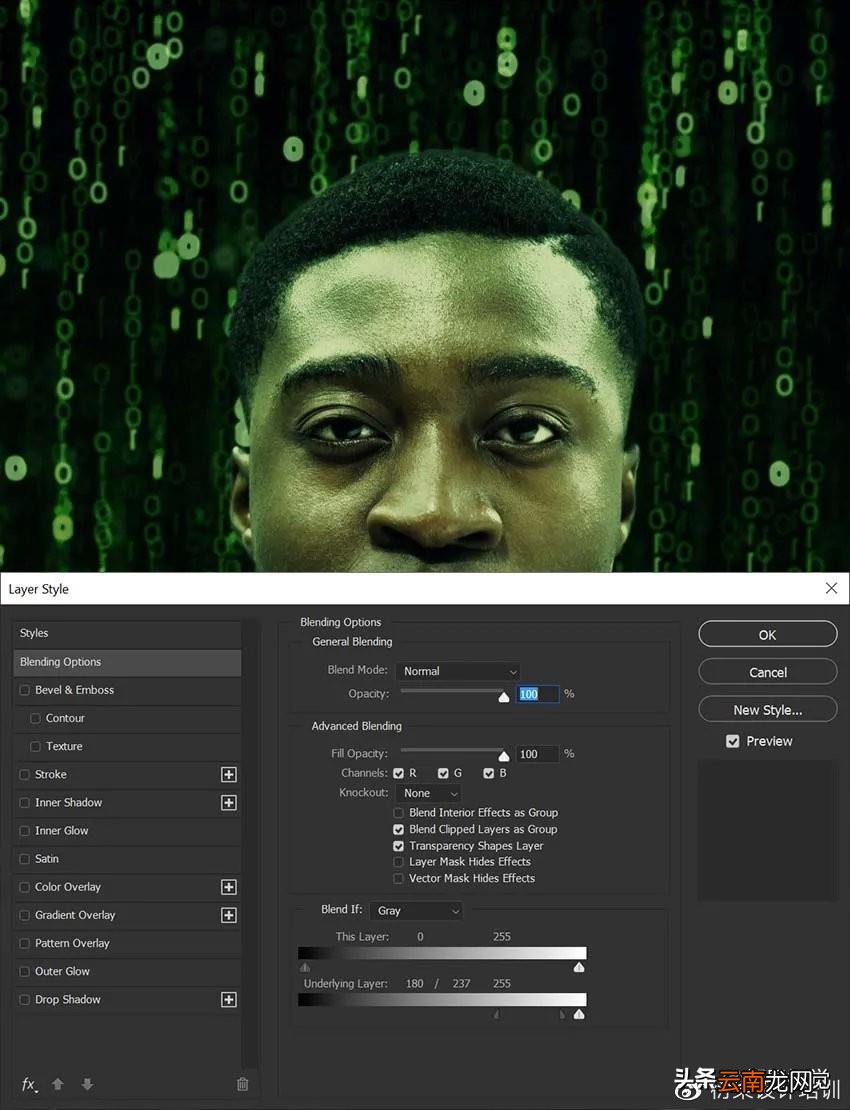This screenshot has height=1110, width=850.
Task: Add another Inner Shadow via plus icon
Action: (x=229, y=803)
